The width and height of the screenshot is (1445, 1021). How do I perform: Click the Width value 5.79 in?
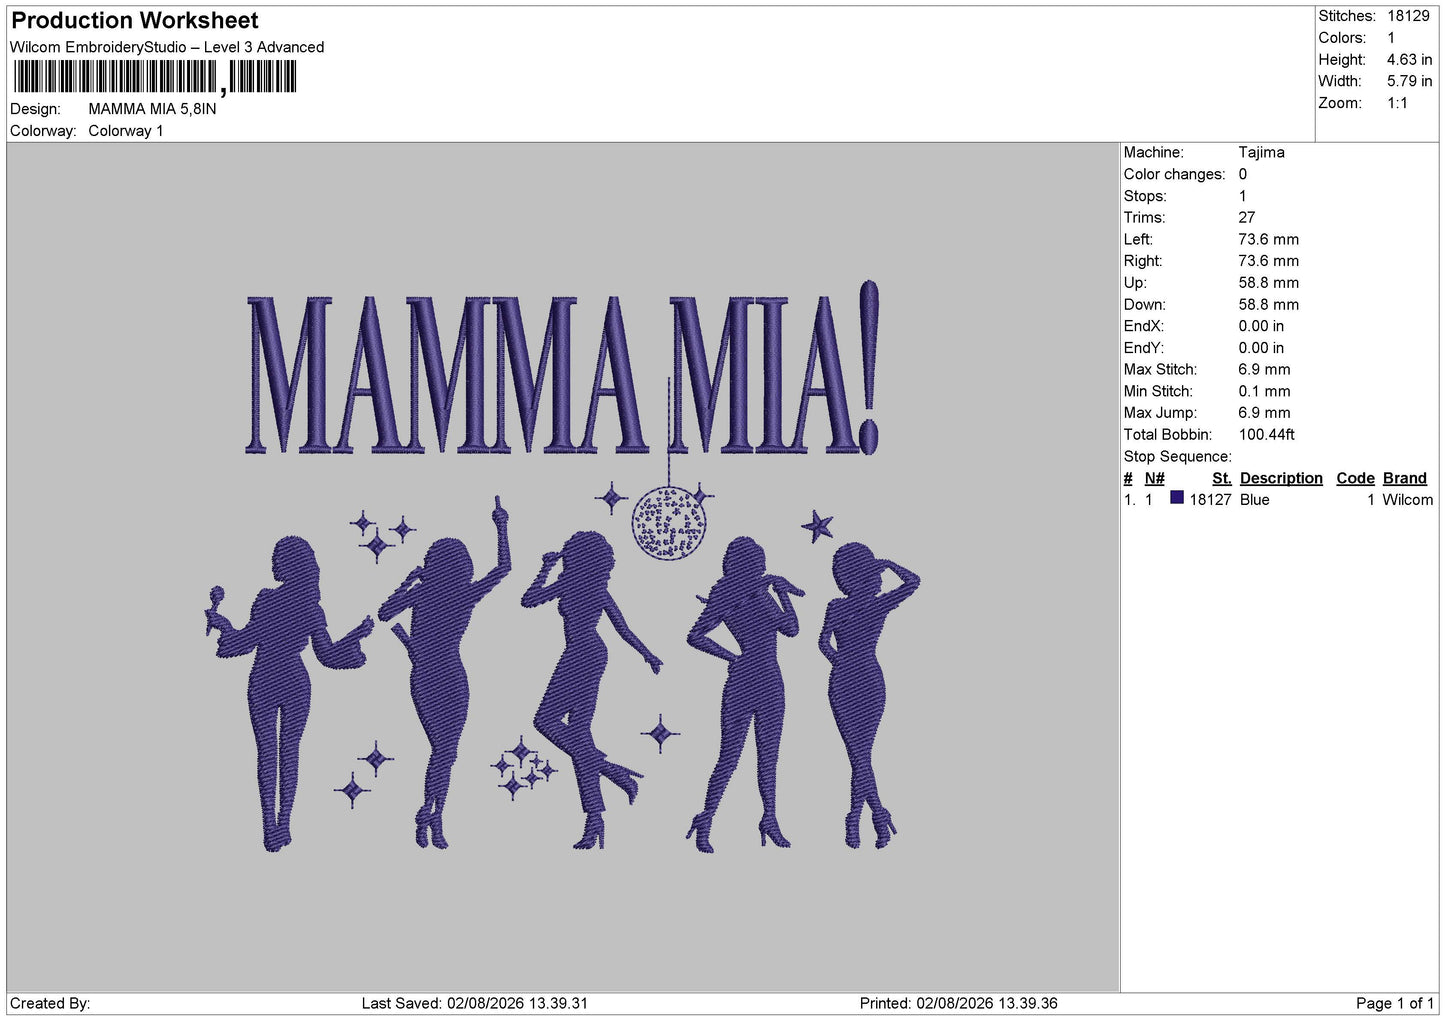(1409, 81)
